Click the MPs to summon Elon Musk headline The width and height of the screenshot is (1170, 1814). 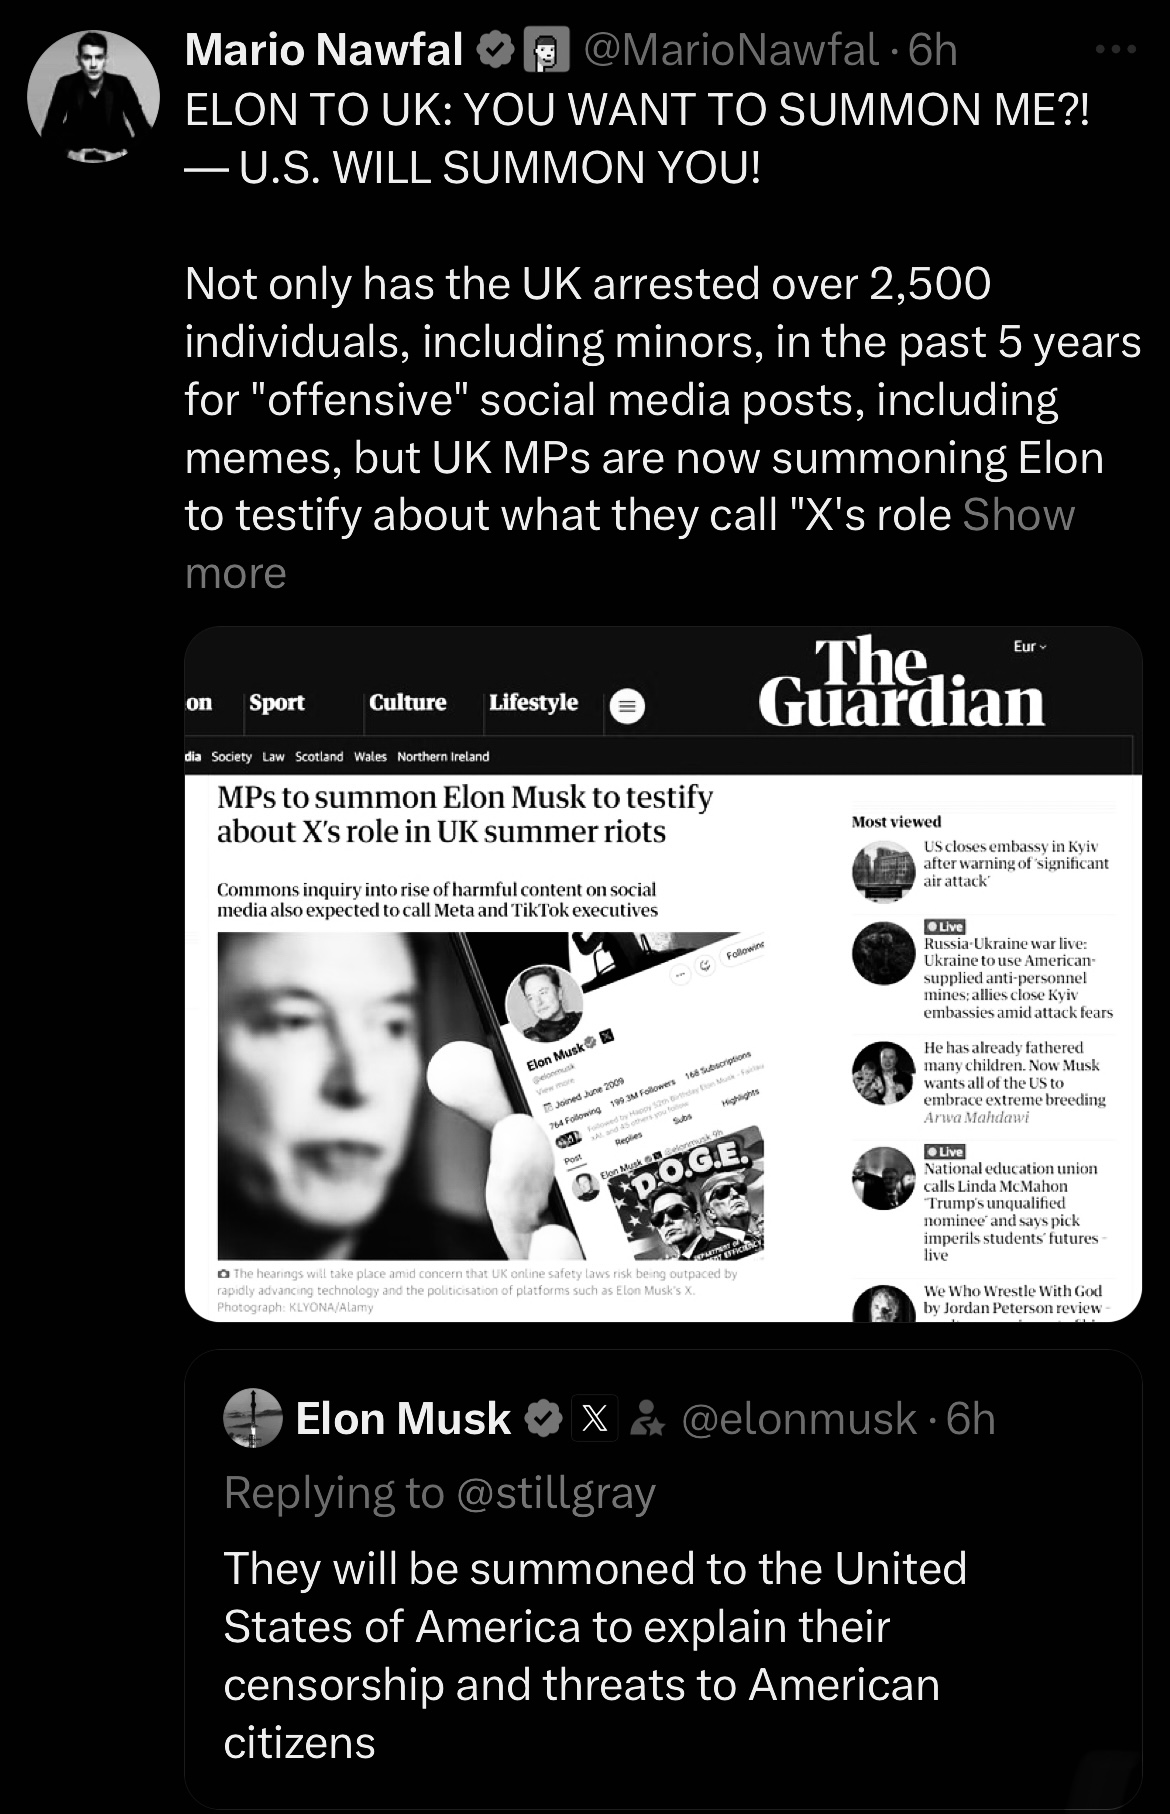tap(465, 814)
